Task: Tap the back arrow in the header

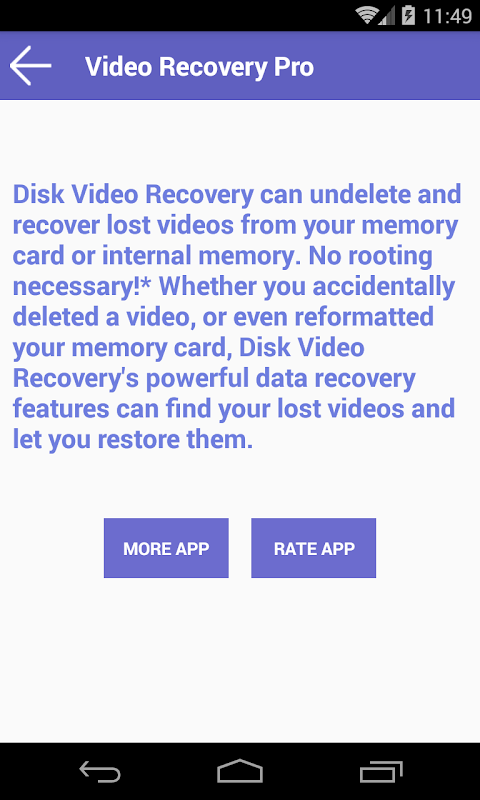Action: 31,65
